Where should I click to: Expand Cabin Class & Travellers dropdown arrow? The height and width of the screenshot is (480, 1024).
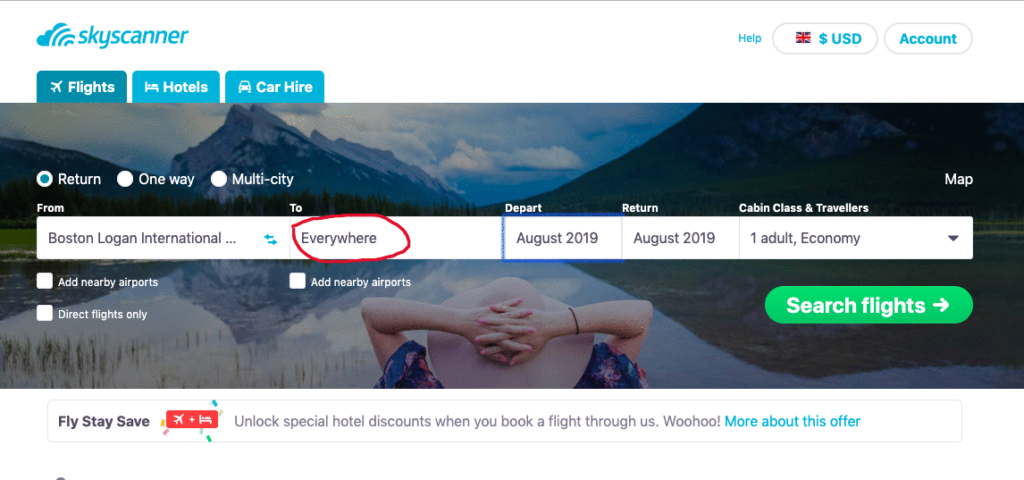pos(953,239)
